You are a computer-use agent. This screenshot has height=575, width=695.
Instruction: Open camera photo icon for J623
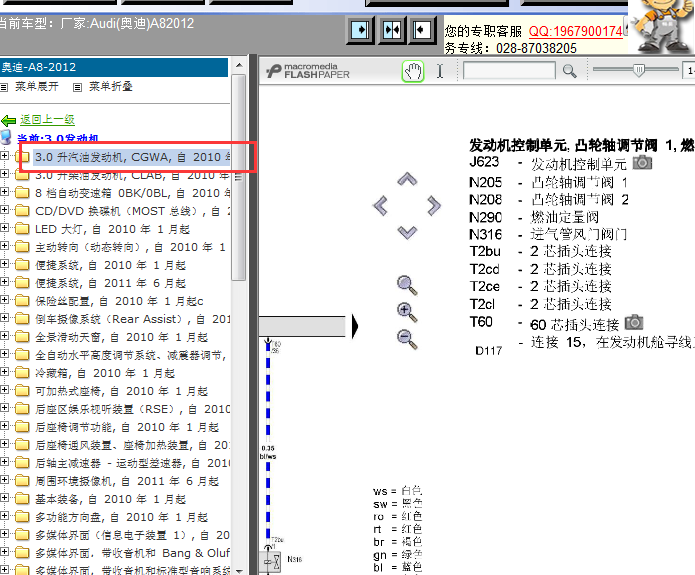(x=642, y=163)
